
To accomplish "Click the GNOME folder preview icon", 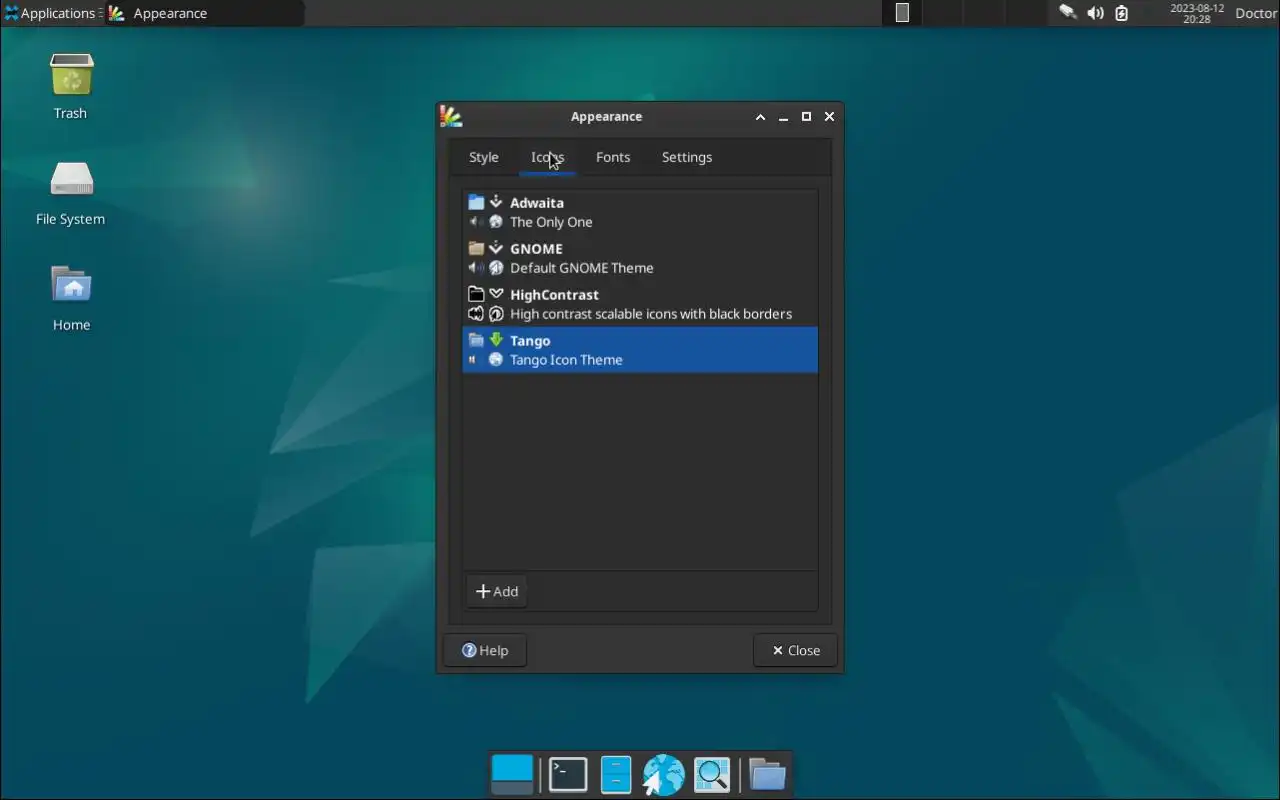I will [x=476, y=248].
